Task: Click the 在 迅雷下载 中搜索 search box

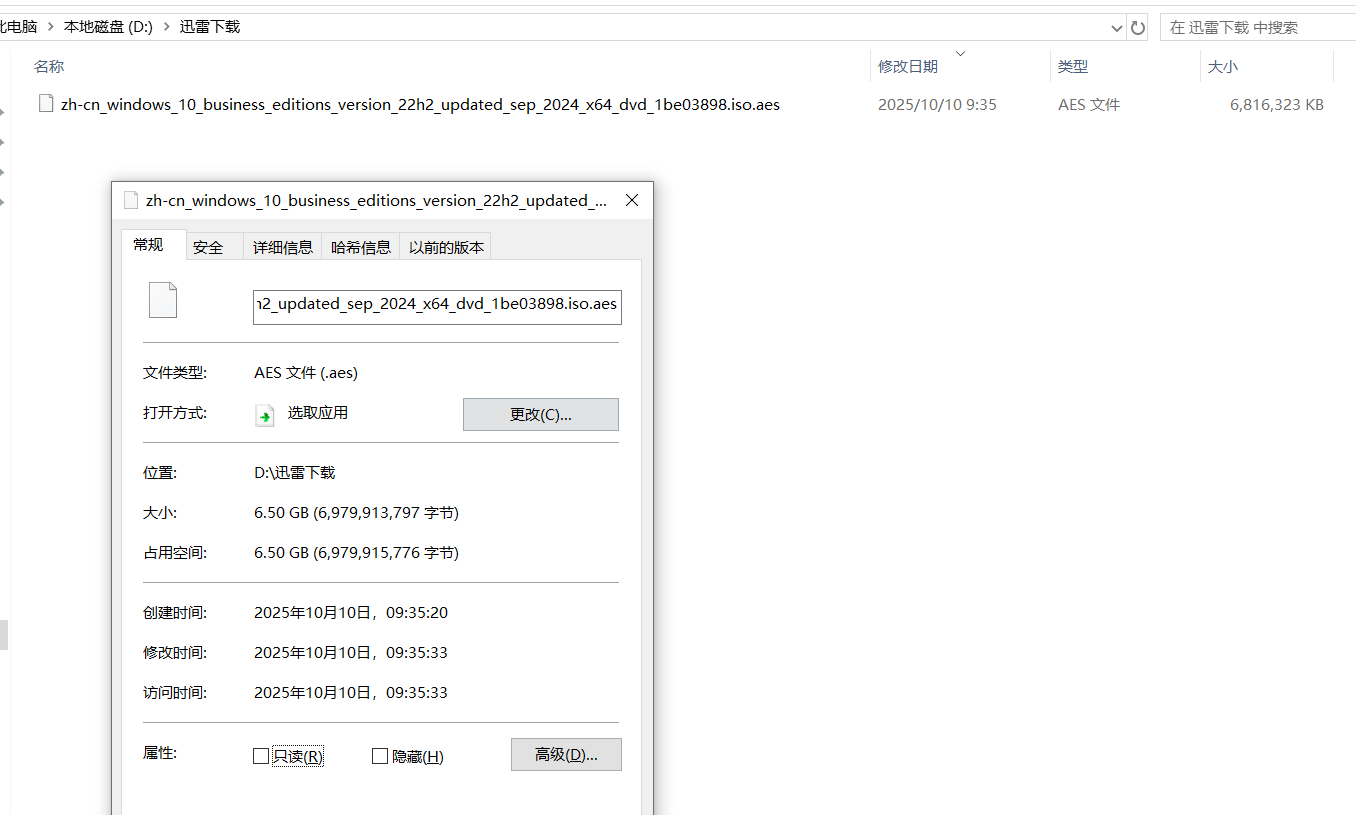Action: (x=1257, y=27)
